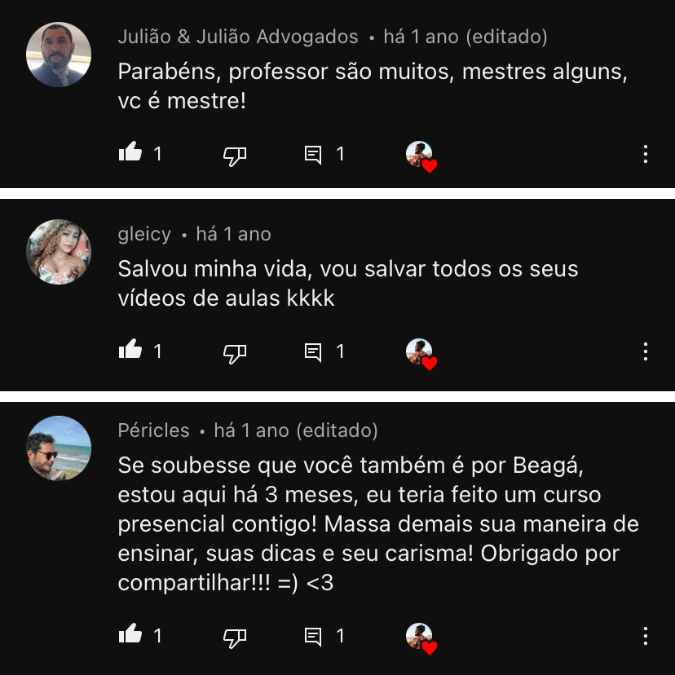675x675 pixels.
Task: Open three-dot menu on gleicy's comment
Action: click(x=645, y=352)
